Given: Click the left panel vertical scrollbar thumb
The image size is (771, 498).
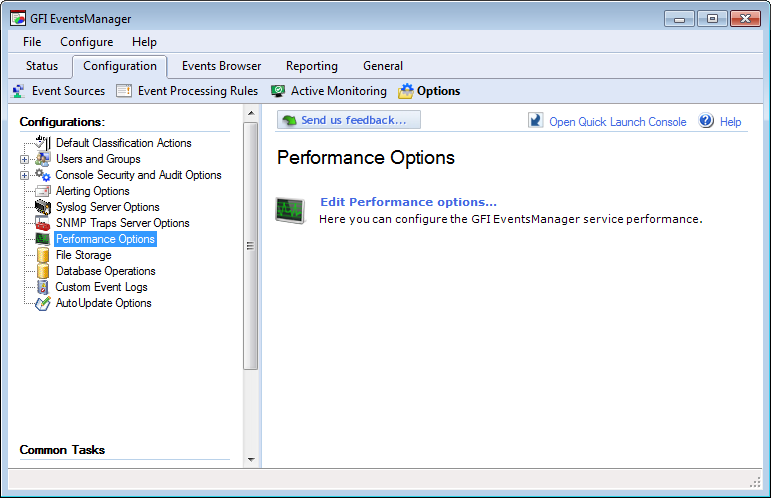Looking at the screenshot, I should pyautogui.click(x=251, y=246).
